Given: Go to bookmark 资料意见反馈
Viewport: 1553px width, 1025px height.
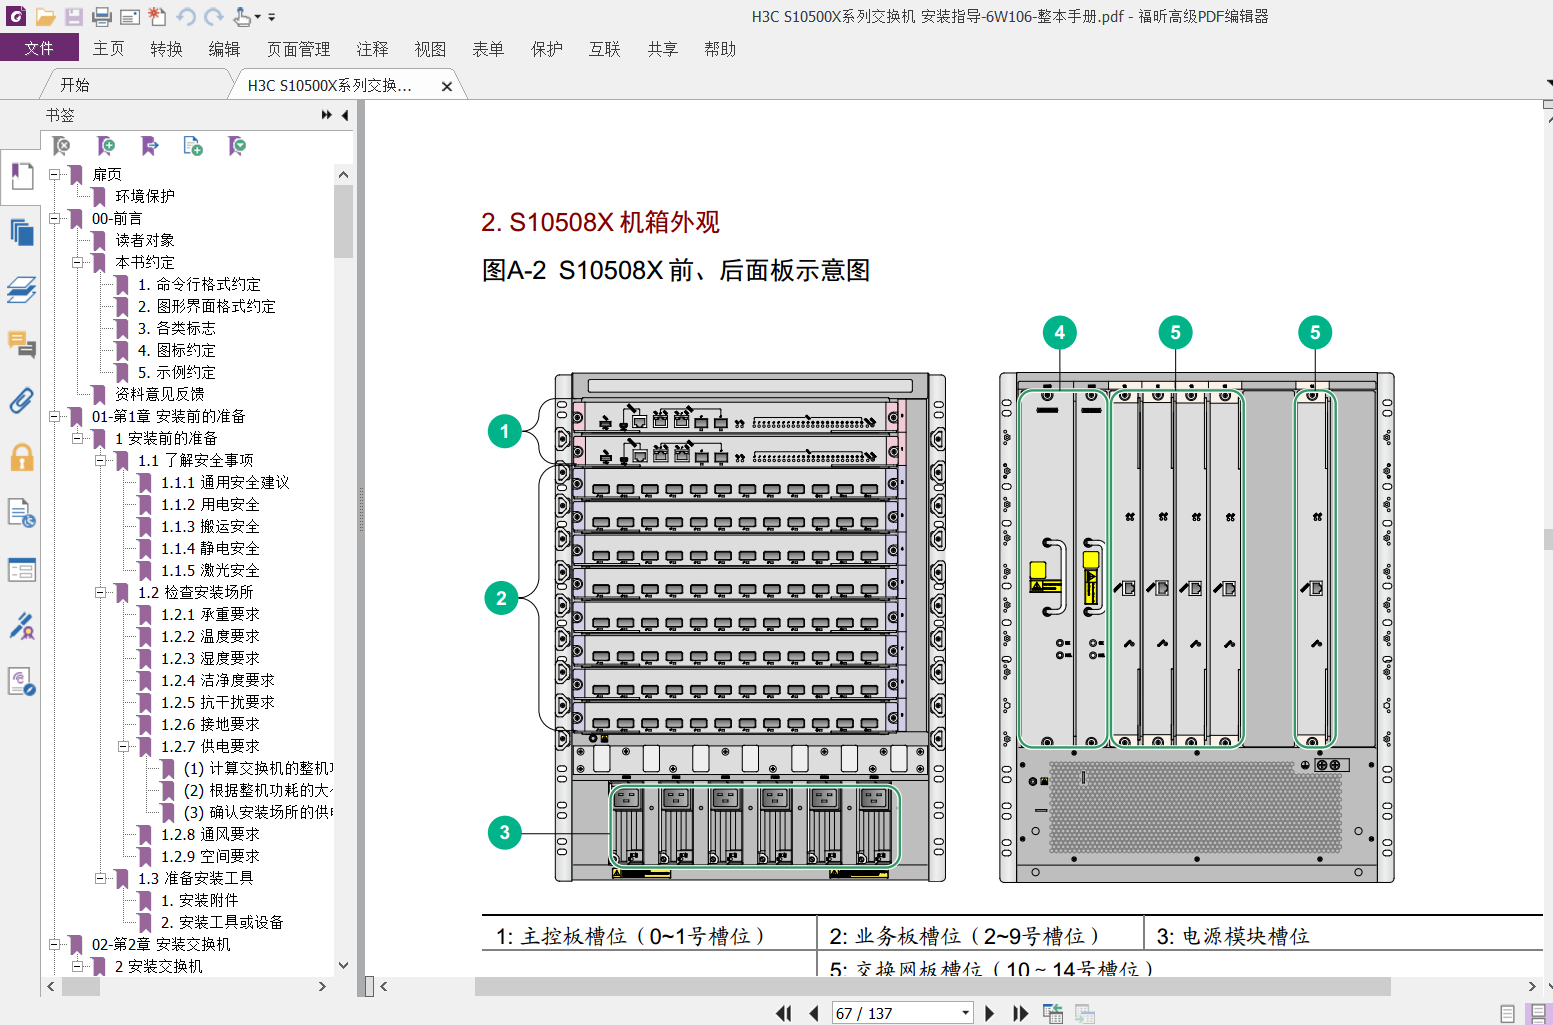Looking at the screenshot, I should coord(159,394).
